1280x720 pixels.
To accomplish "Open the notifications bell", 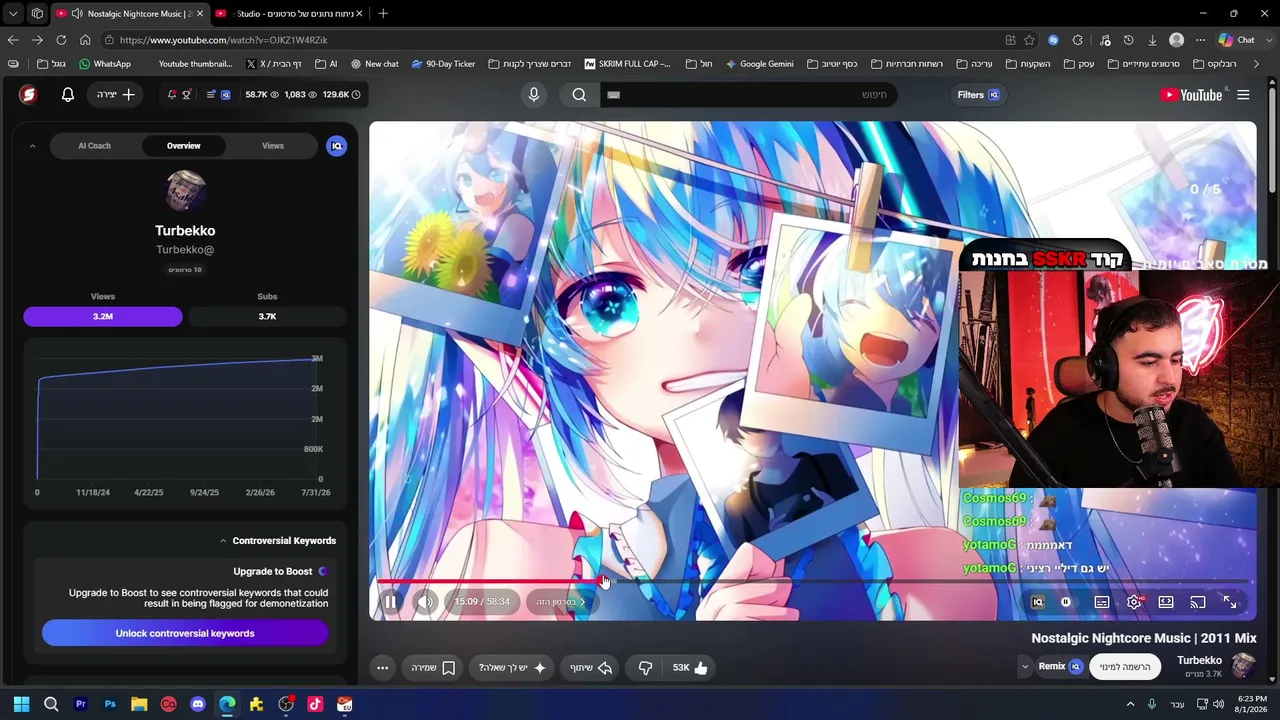I will 68,94.
